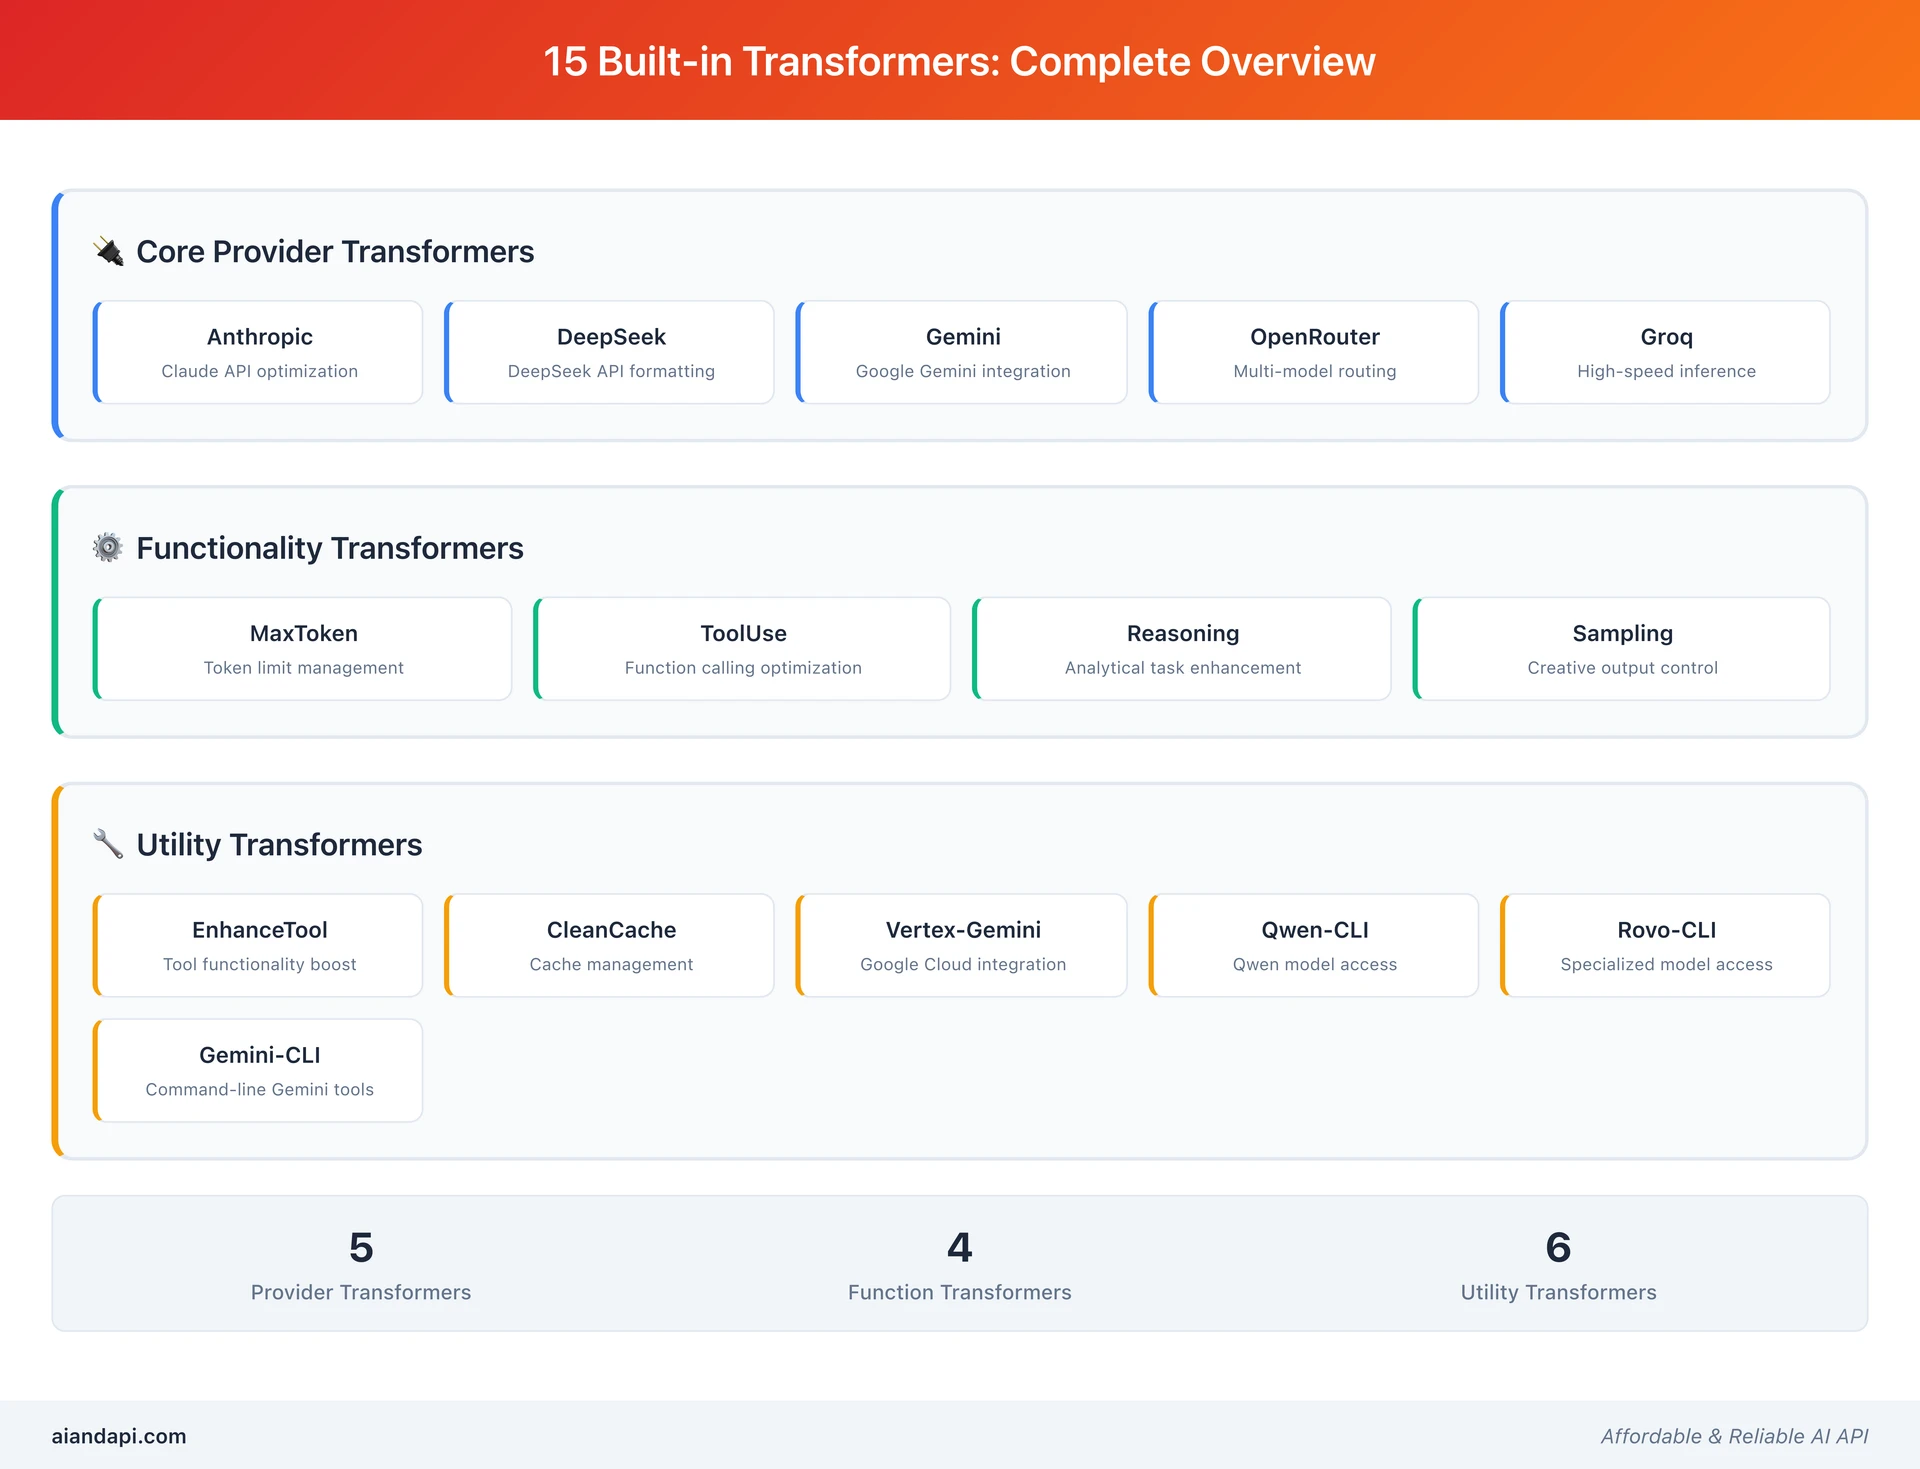Click the Function Transformers summary label
The height and width of the screenshot is (1469, 1920).
[x=960, y=1292]
